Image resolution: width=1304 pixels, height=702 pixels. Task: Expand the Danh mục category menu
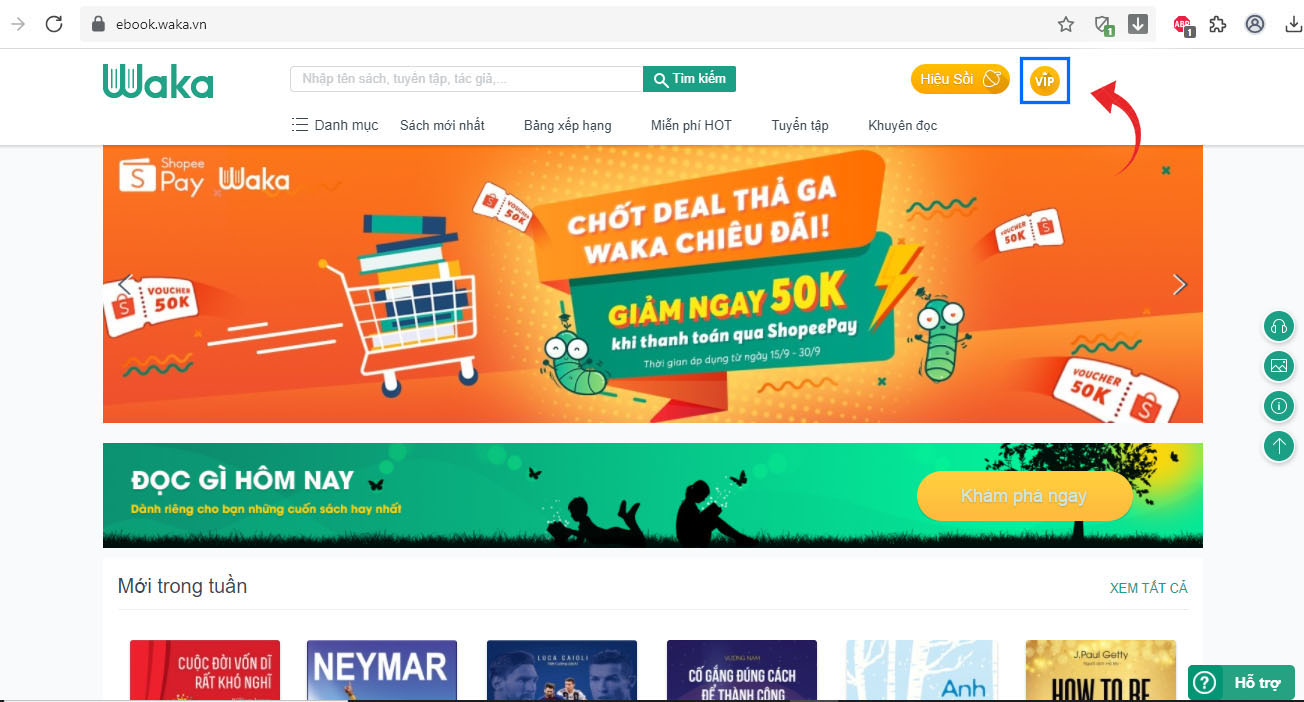pyautogui.click(x=335, y=125)
